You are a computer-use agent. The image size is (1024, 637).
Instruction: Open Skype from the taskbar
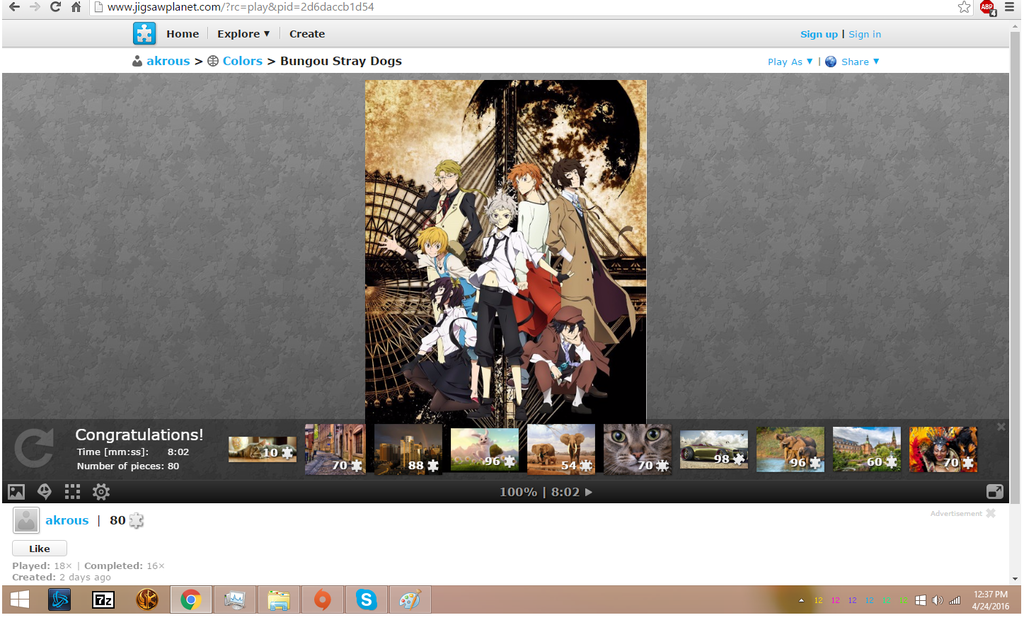point(366,600)
